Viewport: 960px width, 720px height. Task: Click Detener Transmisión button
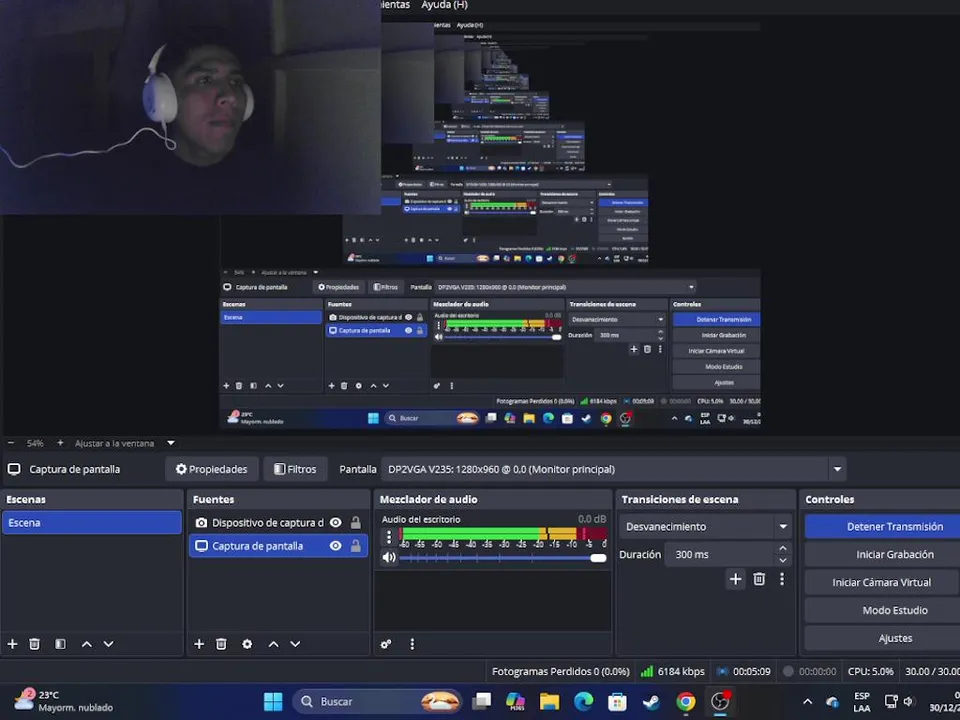pyautogui.click(x=882, y=527)
